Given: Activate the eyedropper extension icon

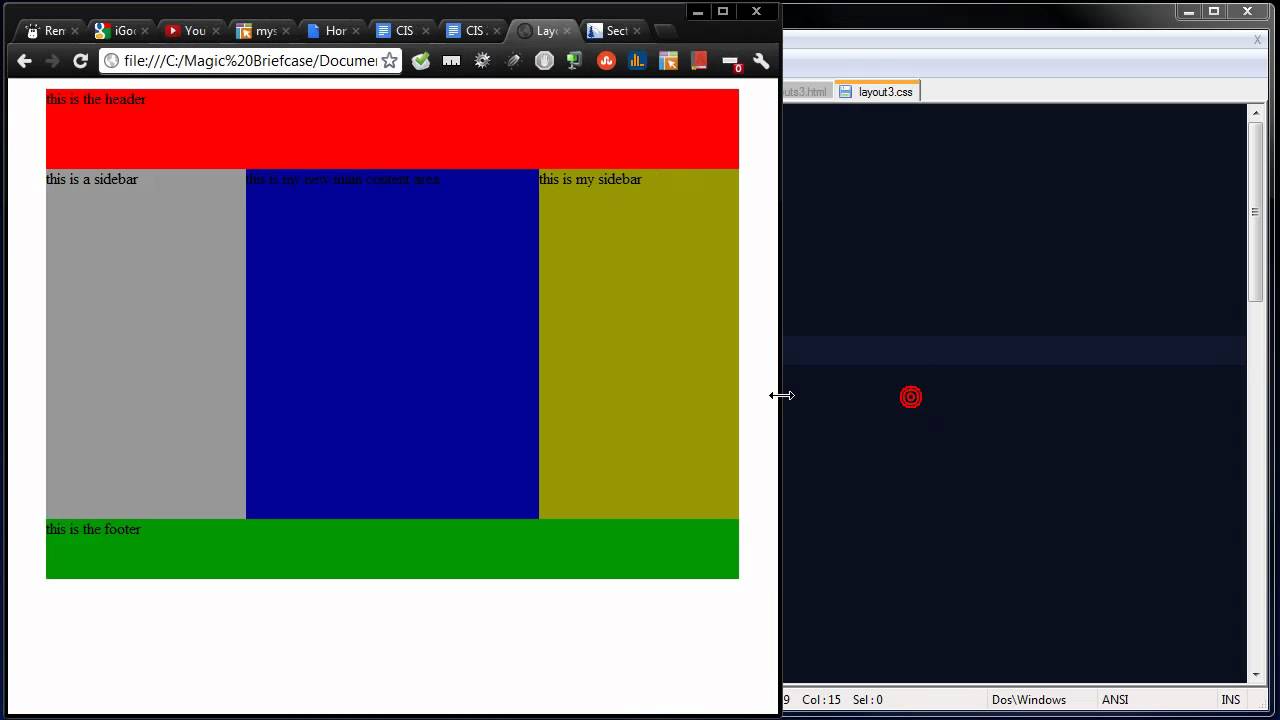Looking at the screenshot, I should pos(513,61).
